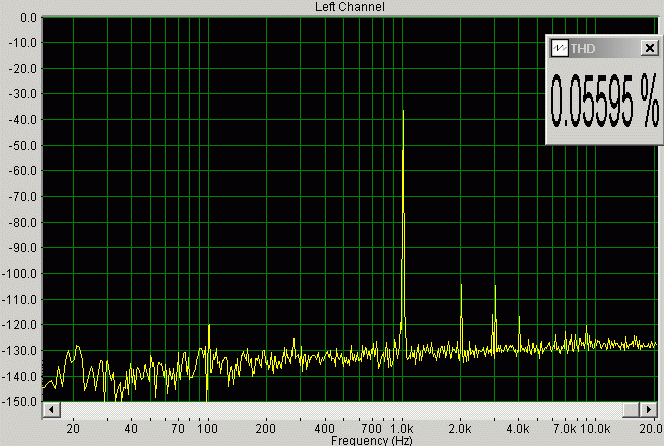This screenshot has width=664, height=446.
Task: Click the 'Frequency (Hz)' axis label
Action: coord(371,440)
